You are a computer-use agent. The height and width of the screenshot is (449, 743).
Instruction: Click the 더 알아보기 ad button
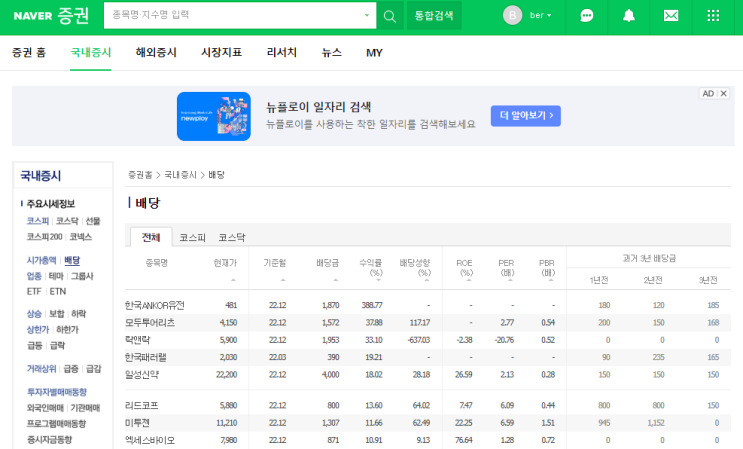(x=526, y=116)
